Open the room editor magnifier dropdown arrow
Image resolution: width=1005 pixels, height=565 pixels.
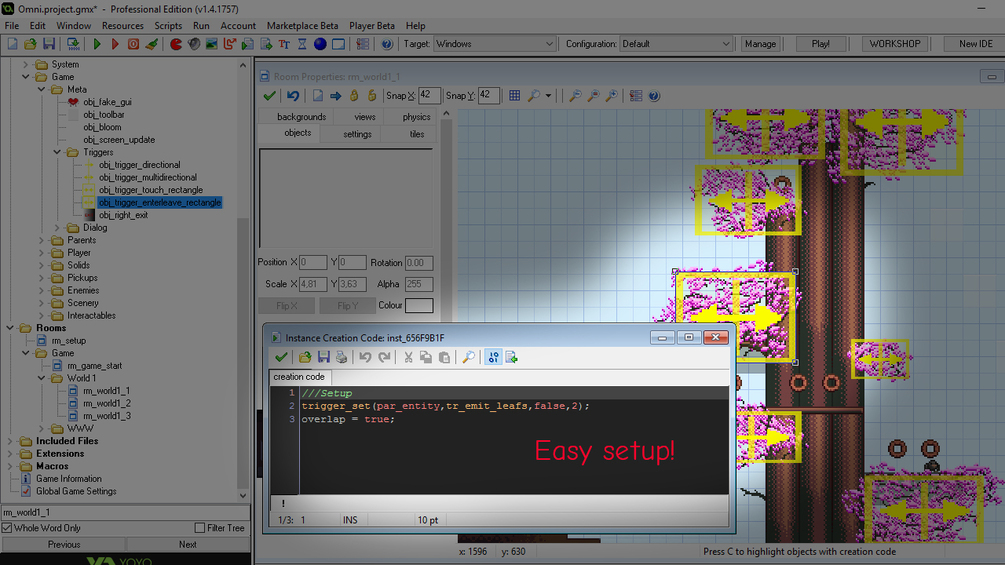[548, 96]
